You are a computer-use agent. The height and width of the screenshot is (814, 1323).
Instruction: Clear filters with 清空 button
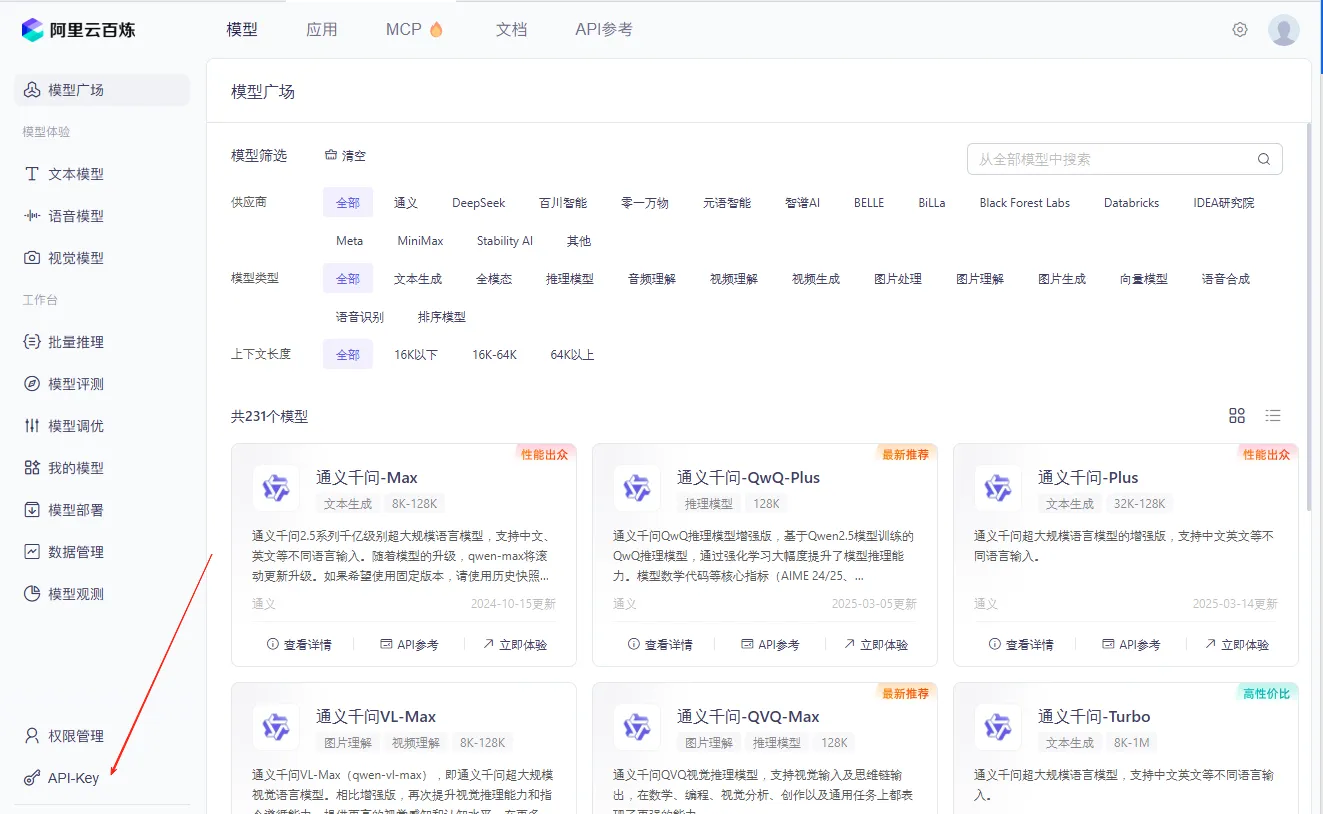(346, 156)
